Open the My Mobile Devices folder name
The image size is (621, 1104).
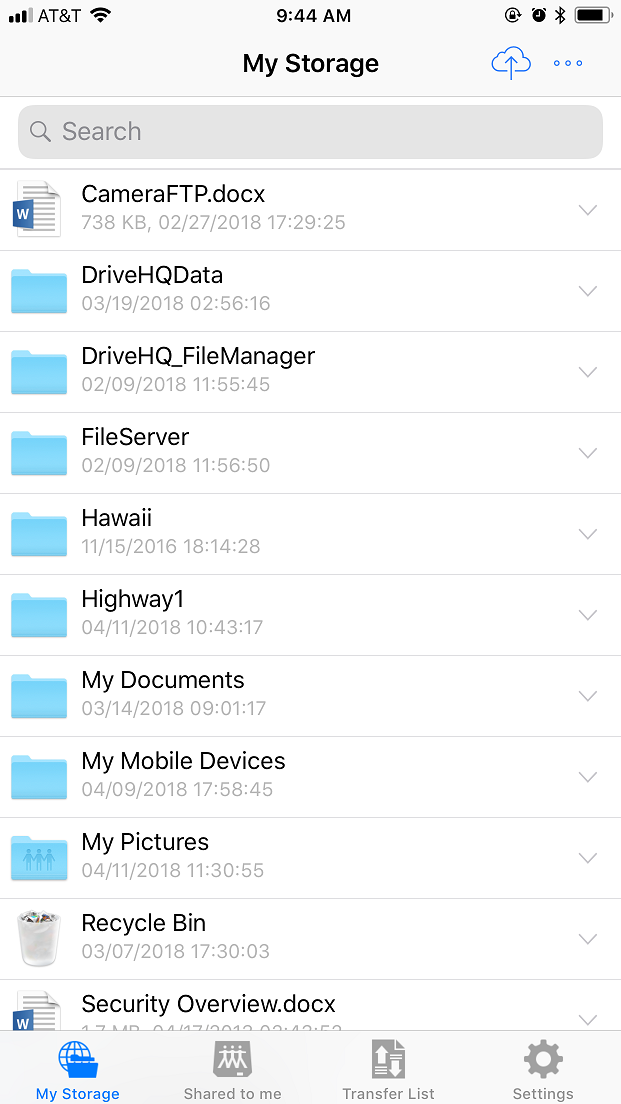point(183,761)
